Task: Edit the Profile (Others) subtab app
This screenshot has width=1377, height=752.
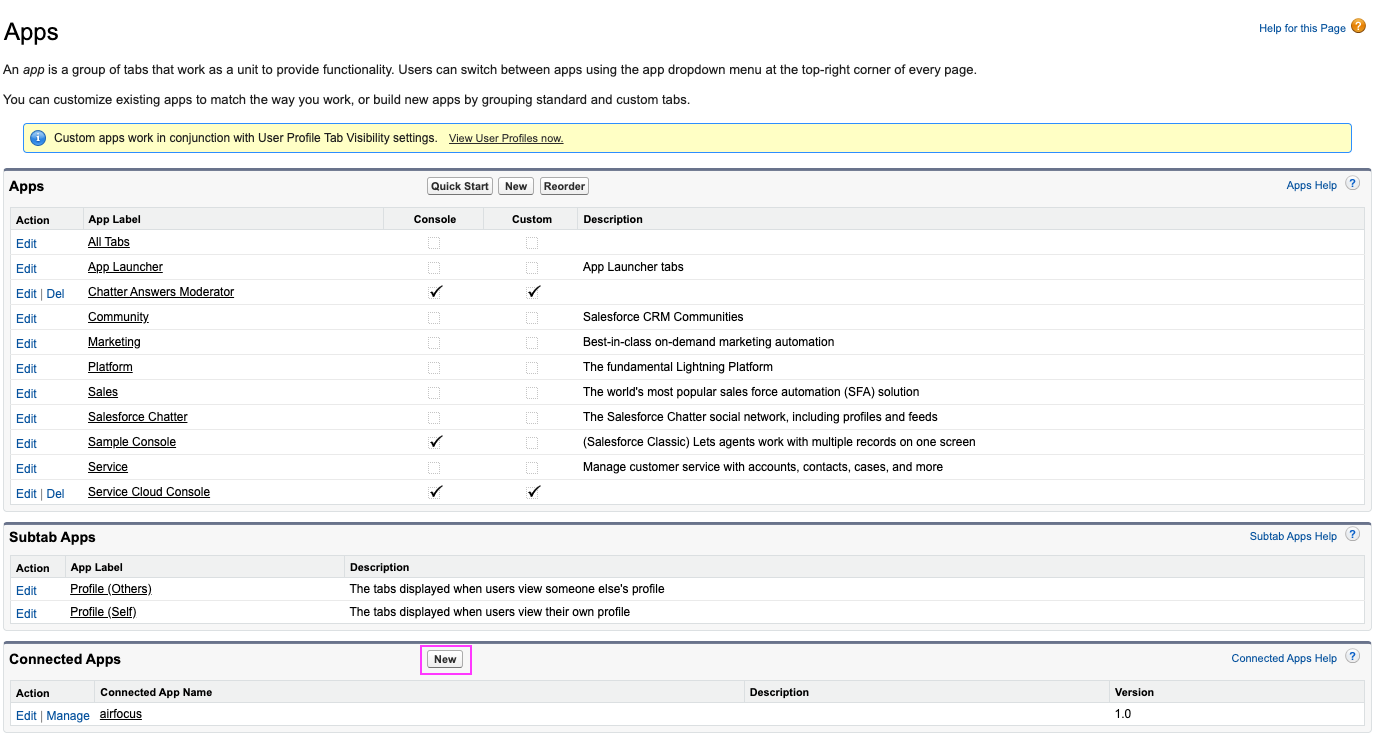Action: [26, 590]
